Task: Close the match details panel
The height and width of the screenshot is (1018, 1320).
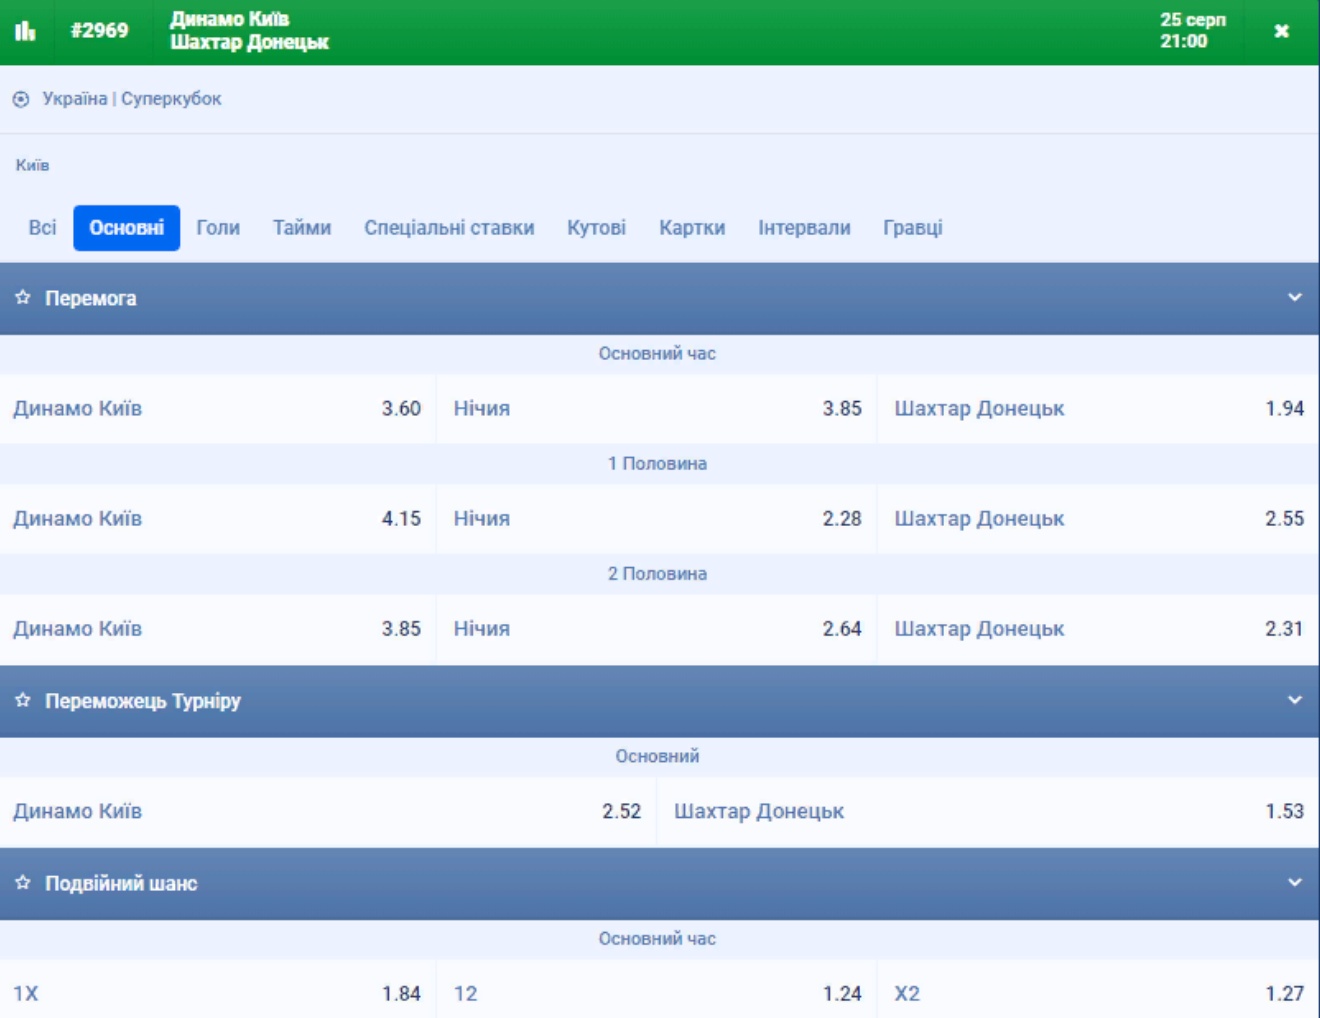Action: point(1281,31)
